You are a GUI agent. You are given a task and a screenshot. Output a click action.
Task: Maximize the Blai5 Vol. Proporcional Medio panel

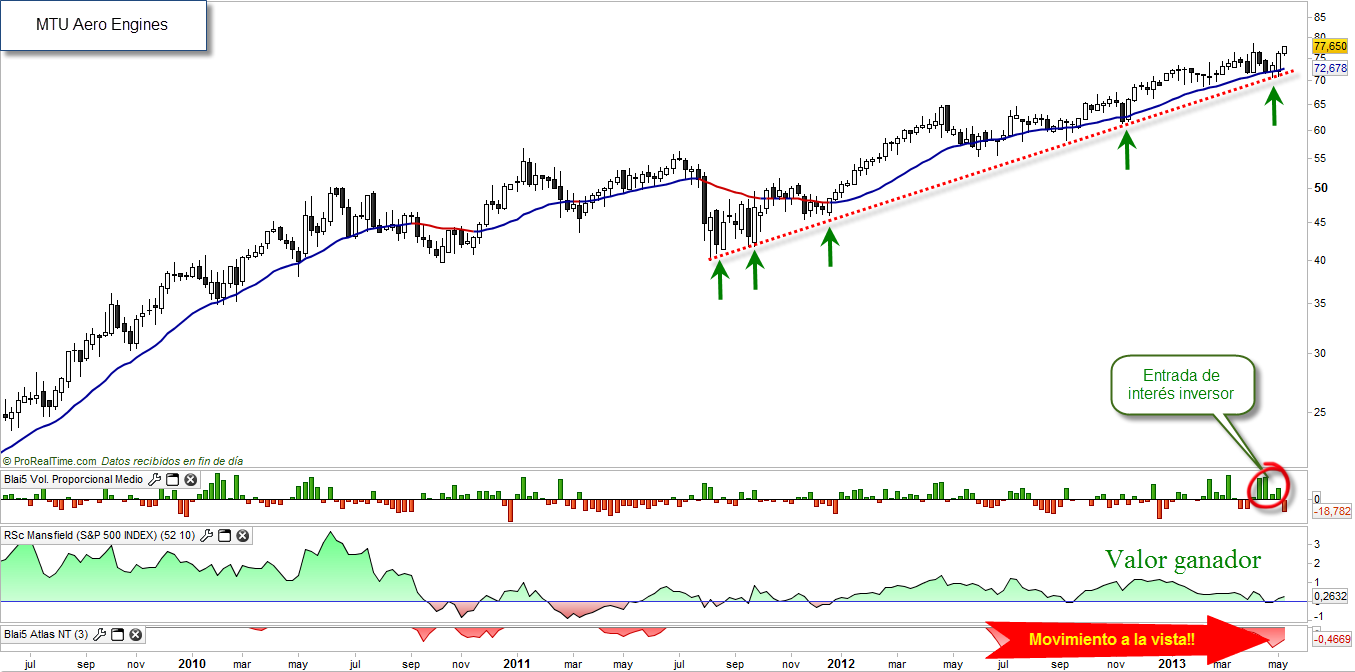pyautogui.click(x=172, y=480)
